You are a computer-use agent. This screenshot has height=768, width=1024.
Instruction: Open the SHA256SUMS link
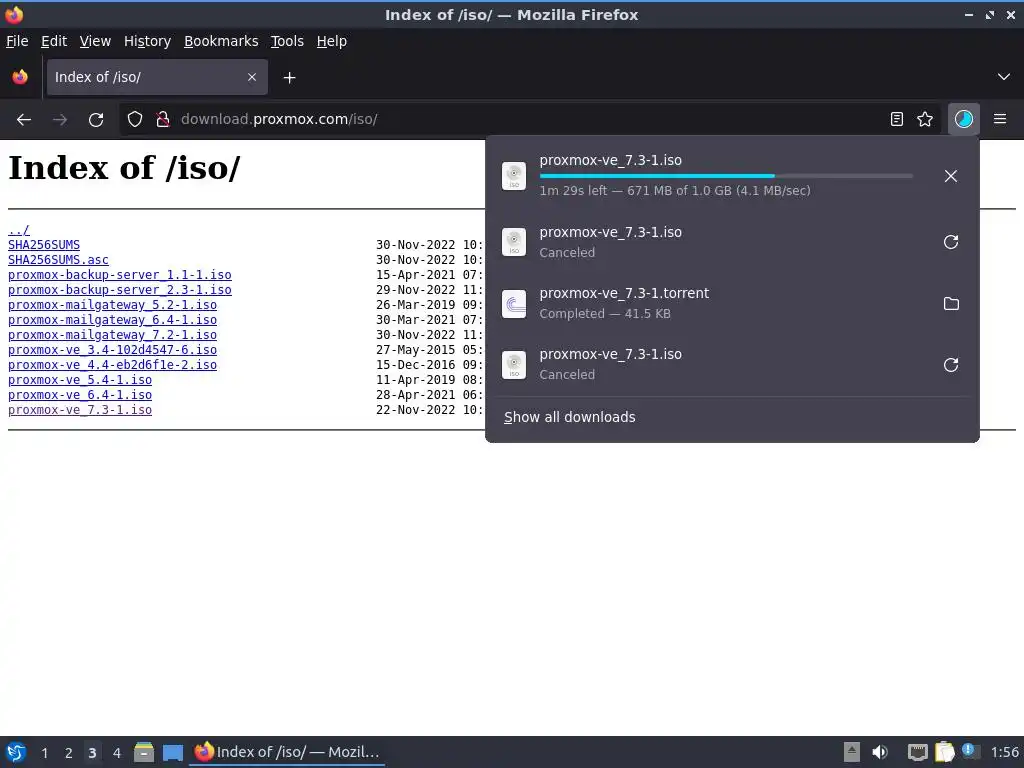[44, 245]
